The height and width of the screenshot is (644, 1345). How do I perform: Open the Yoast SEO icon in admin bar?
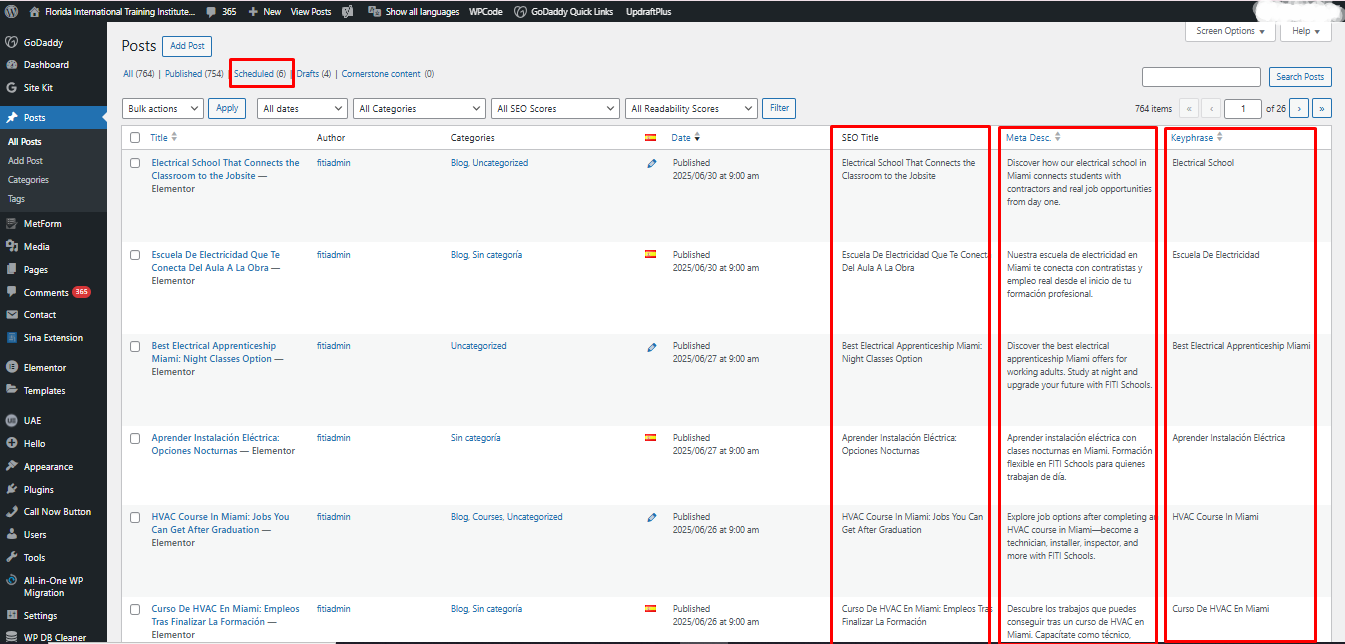point(347,12)
